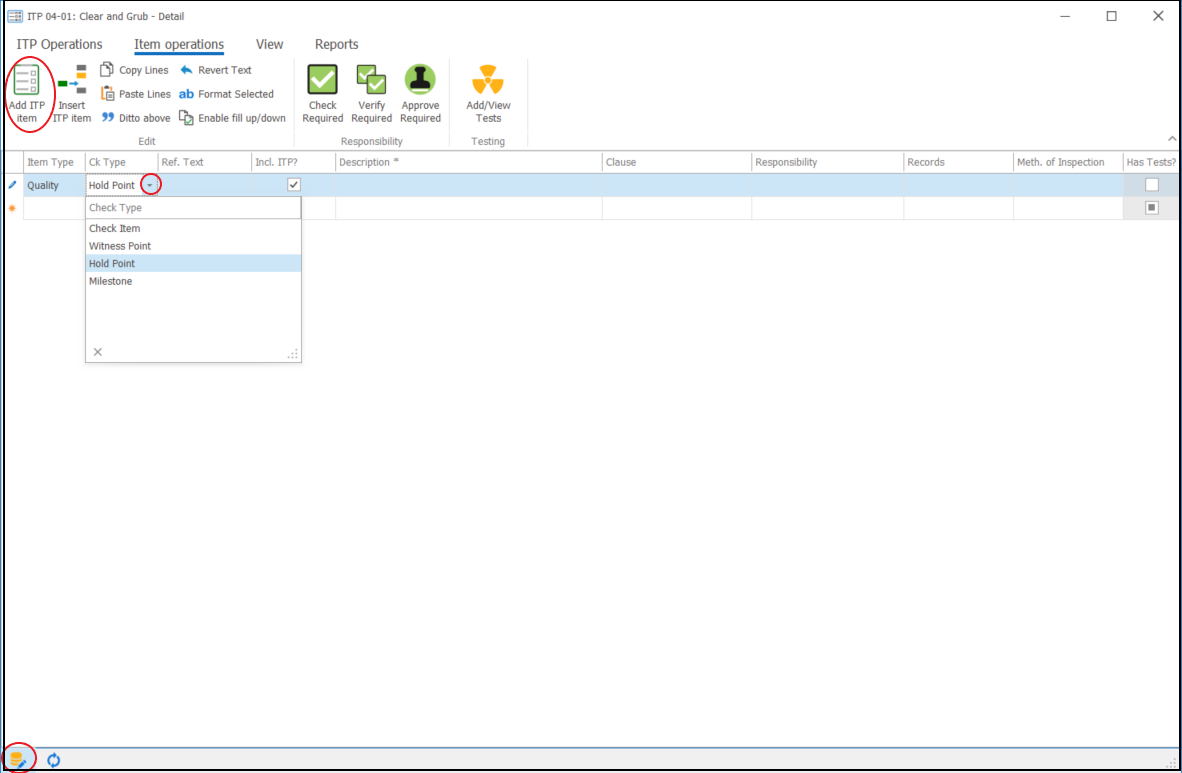The height and width of the screenshot is (773, 1182).
Task: Toggle the Incl. ITP? checkbox
Action: 293,185
